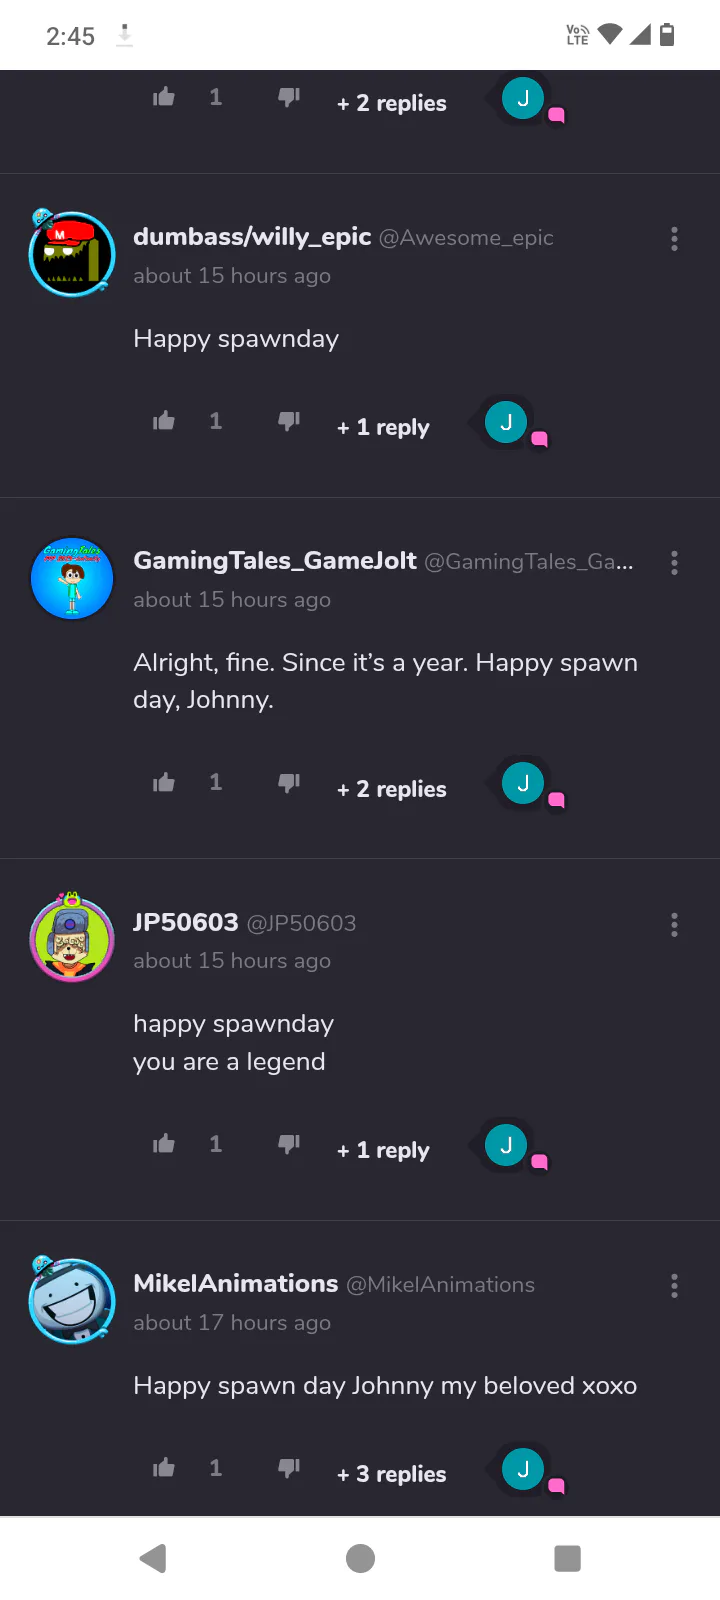Tap thumbs up on JP50603's comment
The width and height of the screenshot is (720, 1600).
pyautogui.click(x=164, y=1144)
